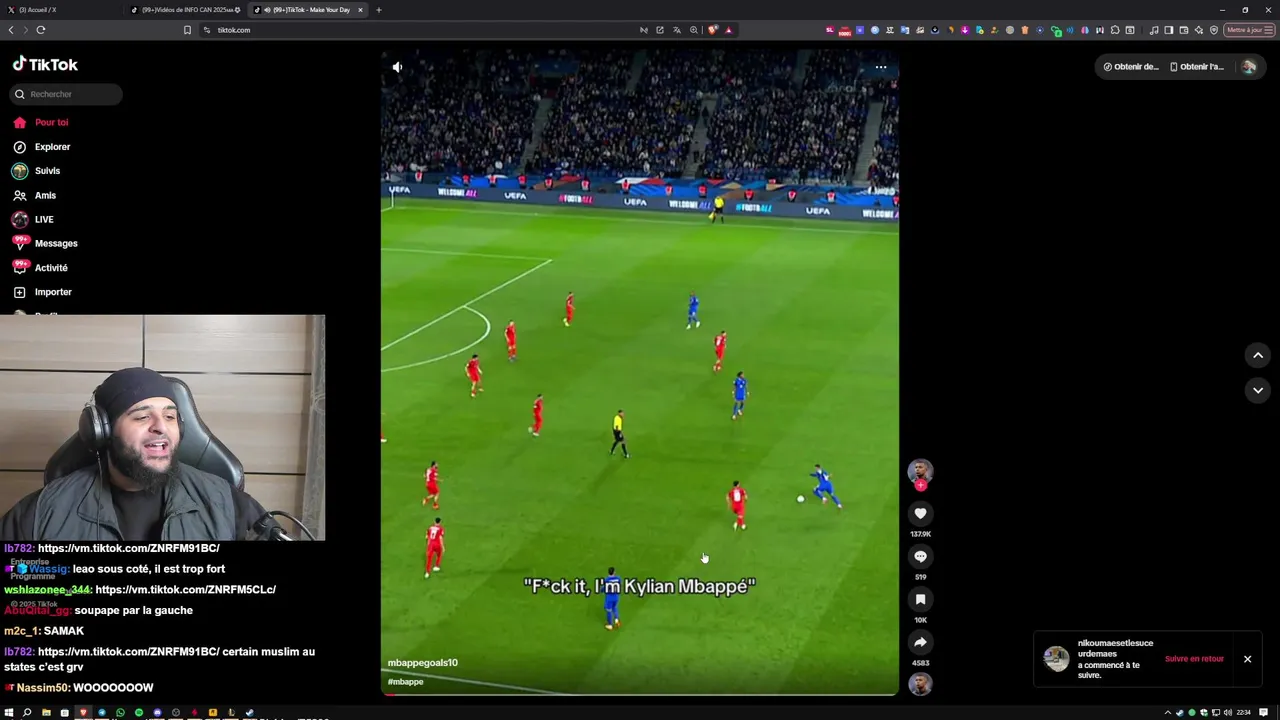
Task: Like the video with the heart icon
Action: tap(920, 513)
